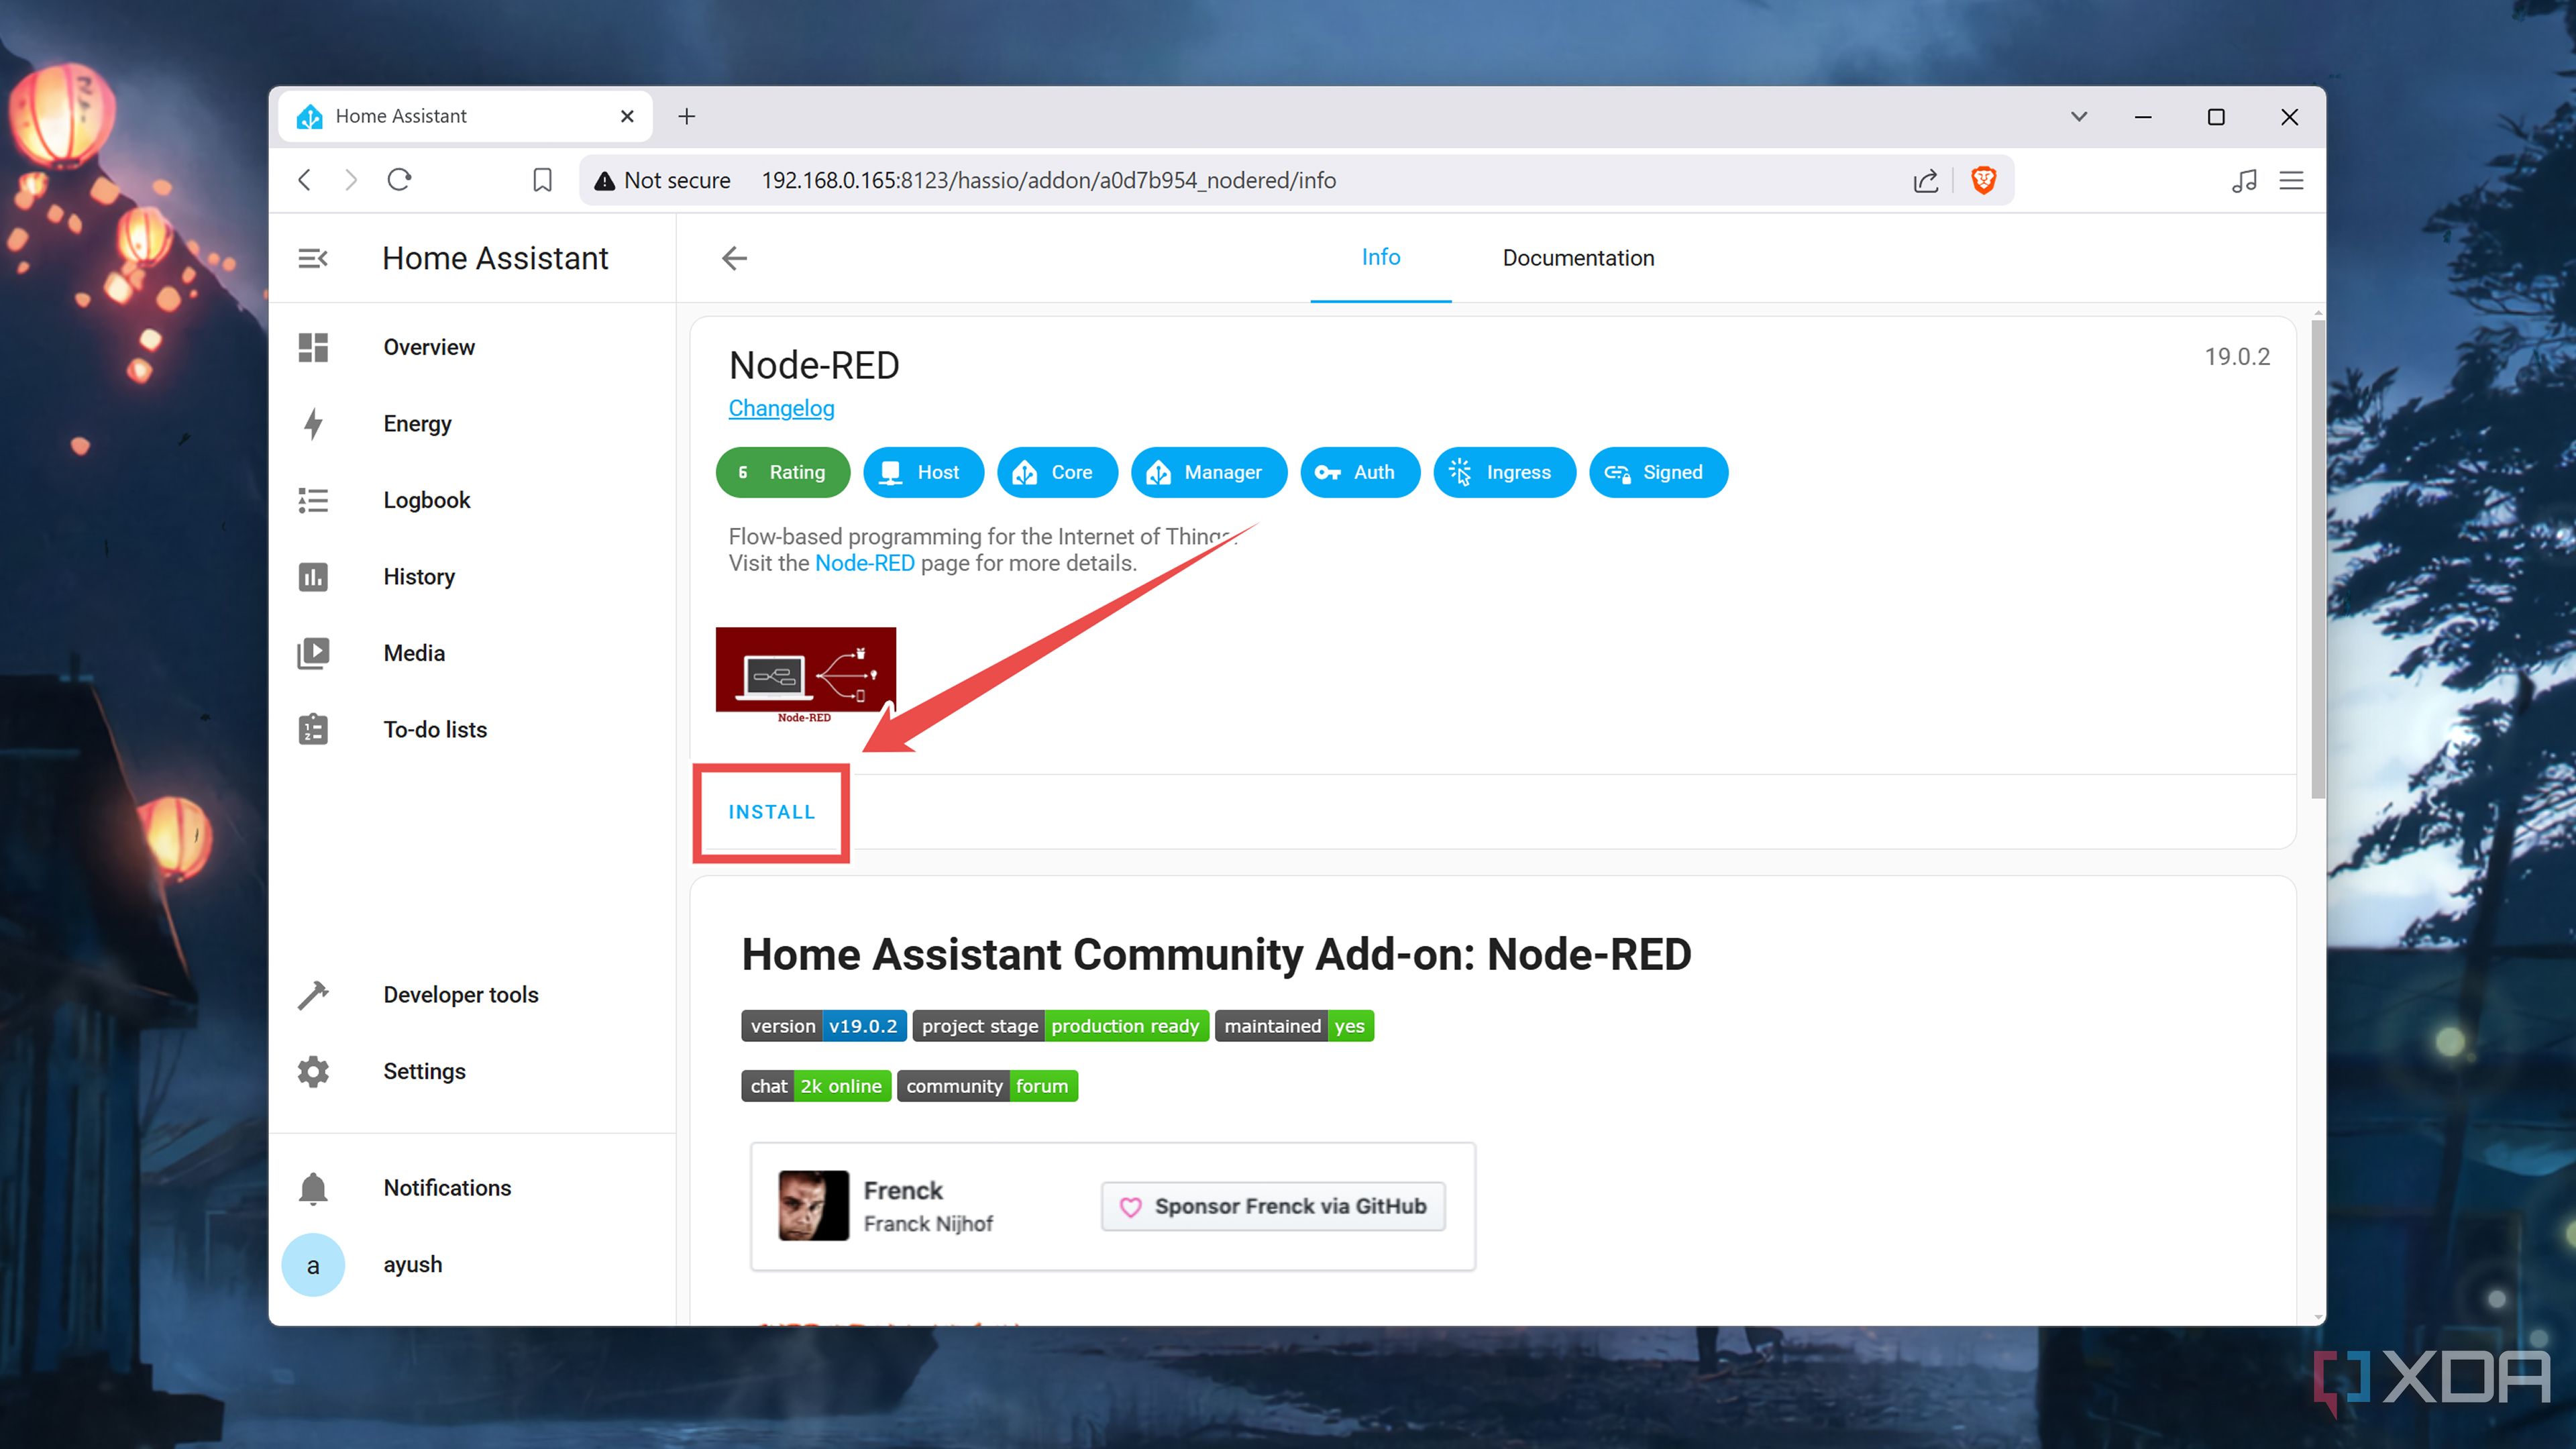Open Developer tools
The image size is (2576, 1449).
[460, 994]
